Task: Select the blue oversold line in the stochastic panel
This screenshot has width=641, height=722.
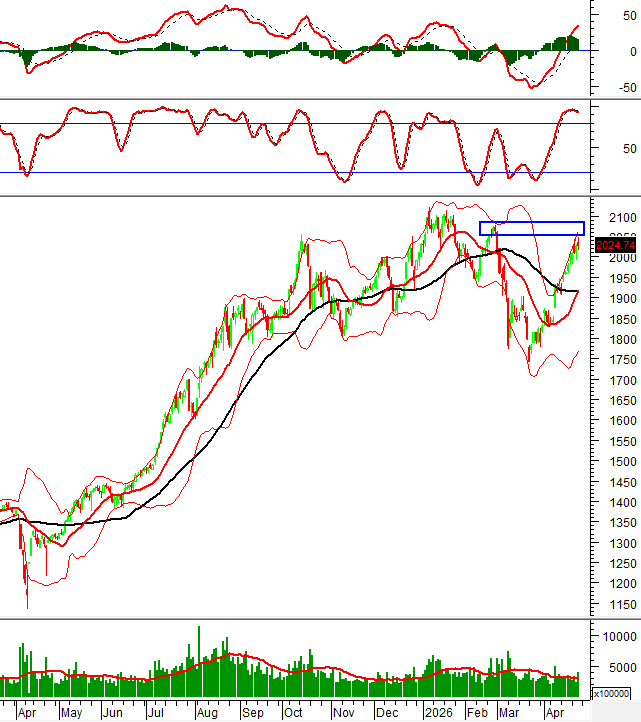Action: [x=300, y=173]
